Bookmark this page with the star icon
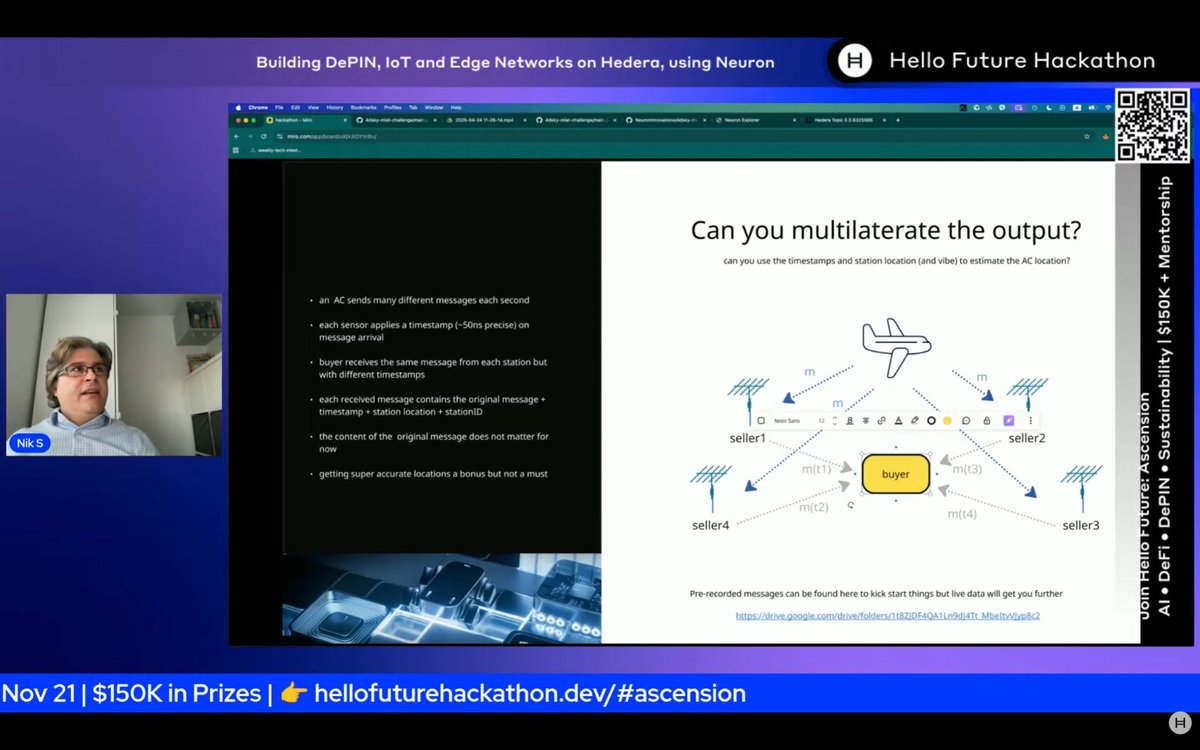Screen dimensions: 1200x750 [x=1087, y=136]
